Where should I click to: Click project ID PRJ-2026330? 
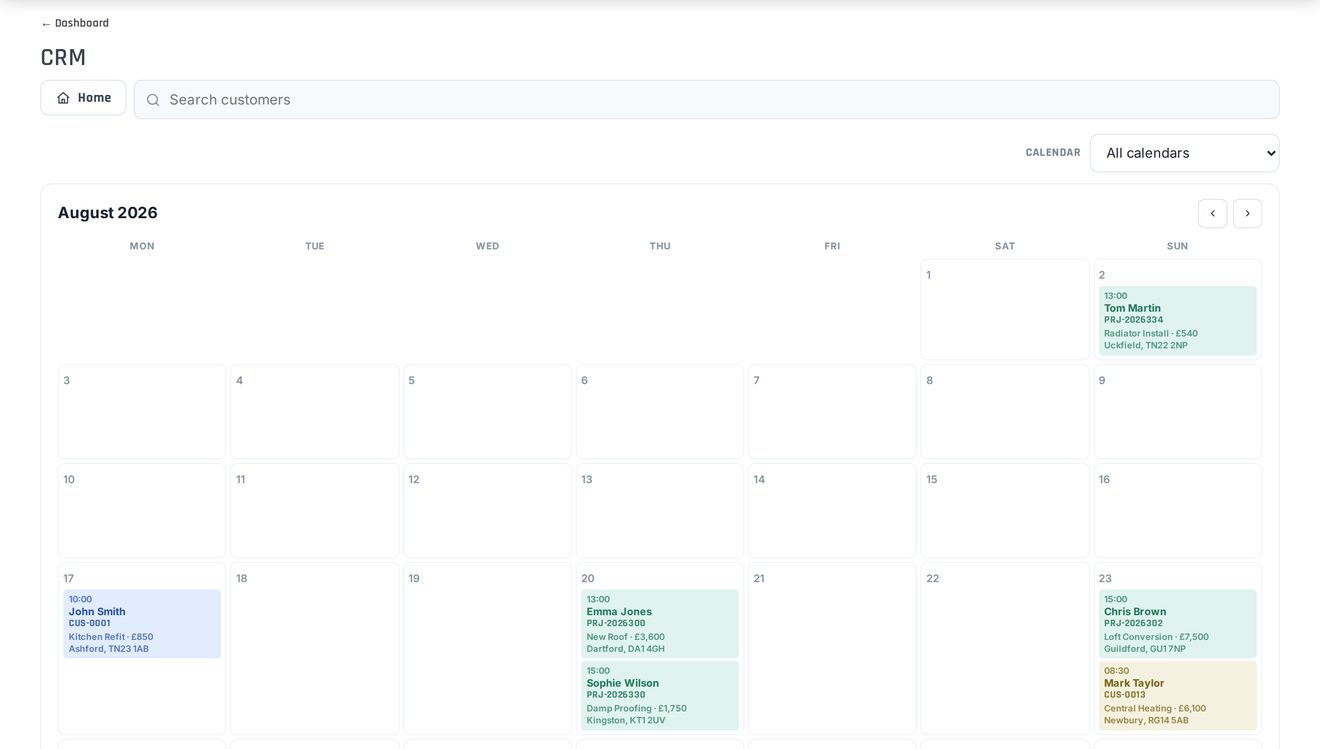(616, 695)
